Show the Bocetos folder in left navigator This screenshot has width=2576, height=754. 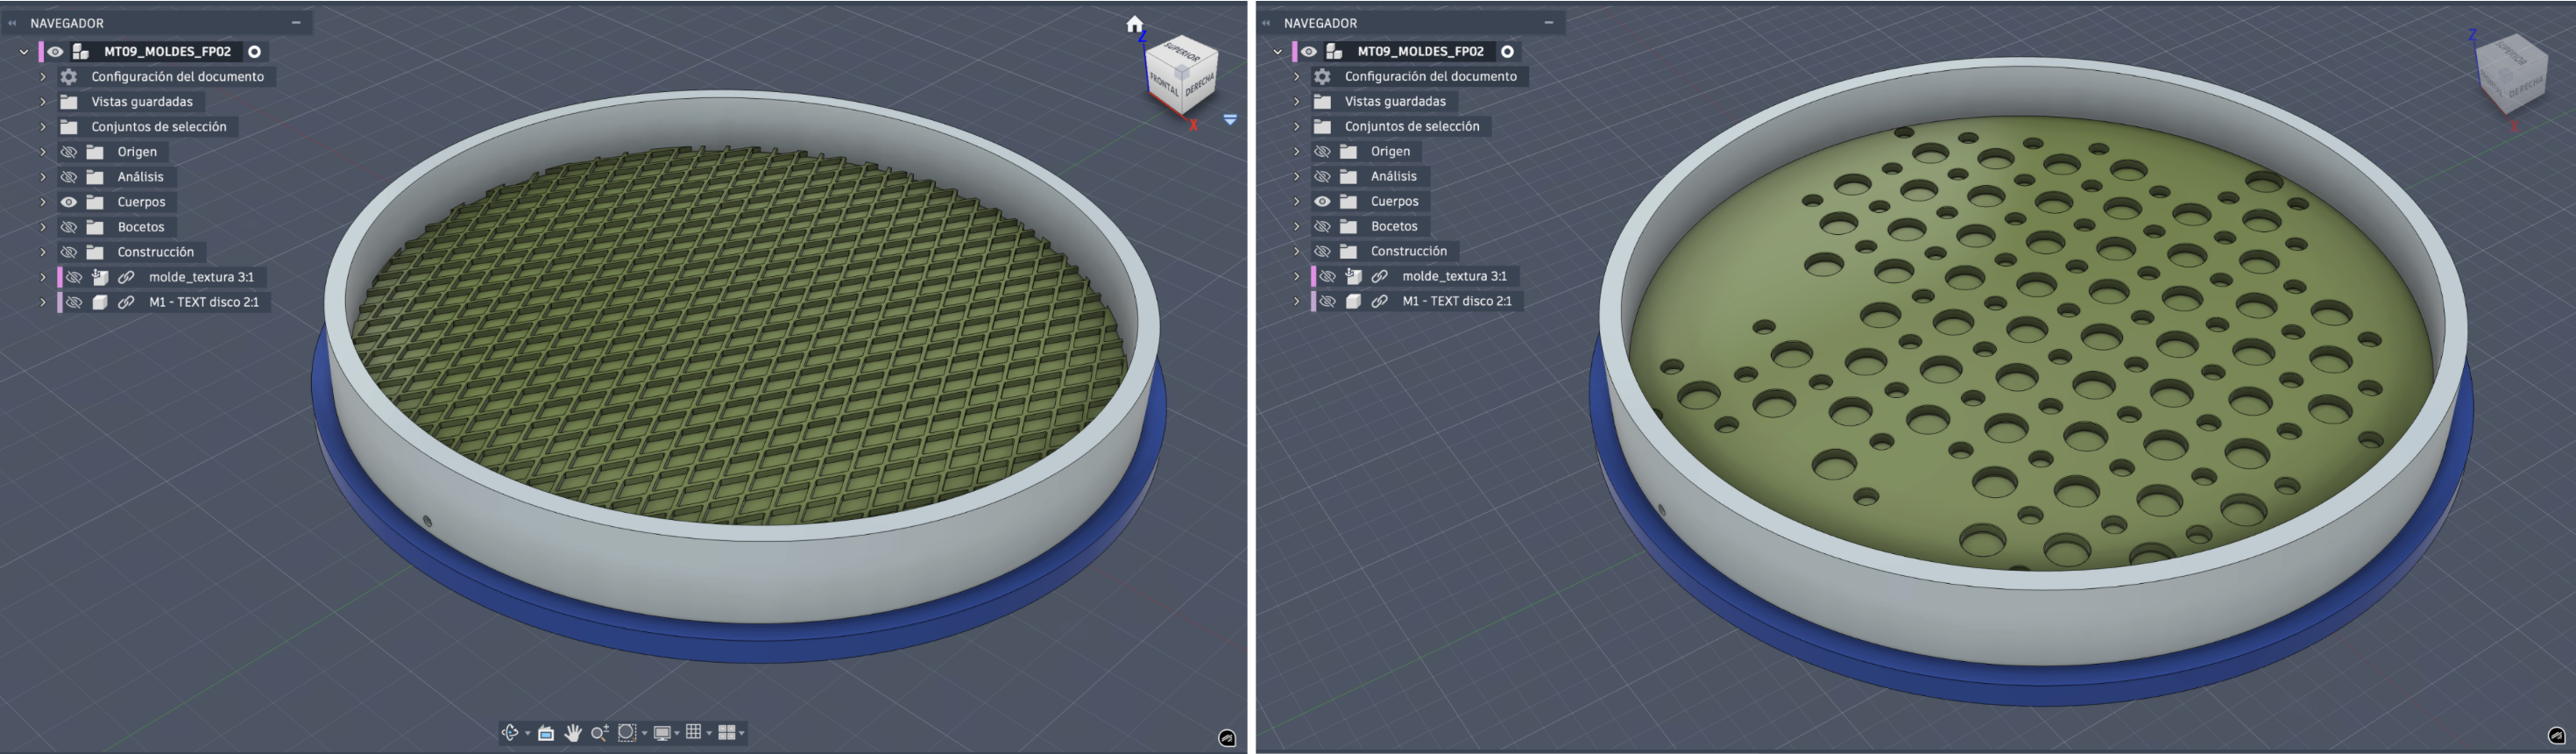68,227
